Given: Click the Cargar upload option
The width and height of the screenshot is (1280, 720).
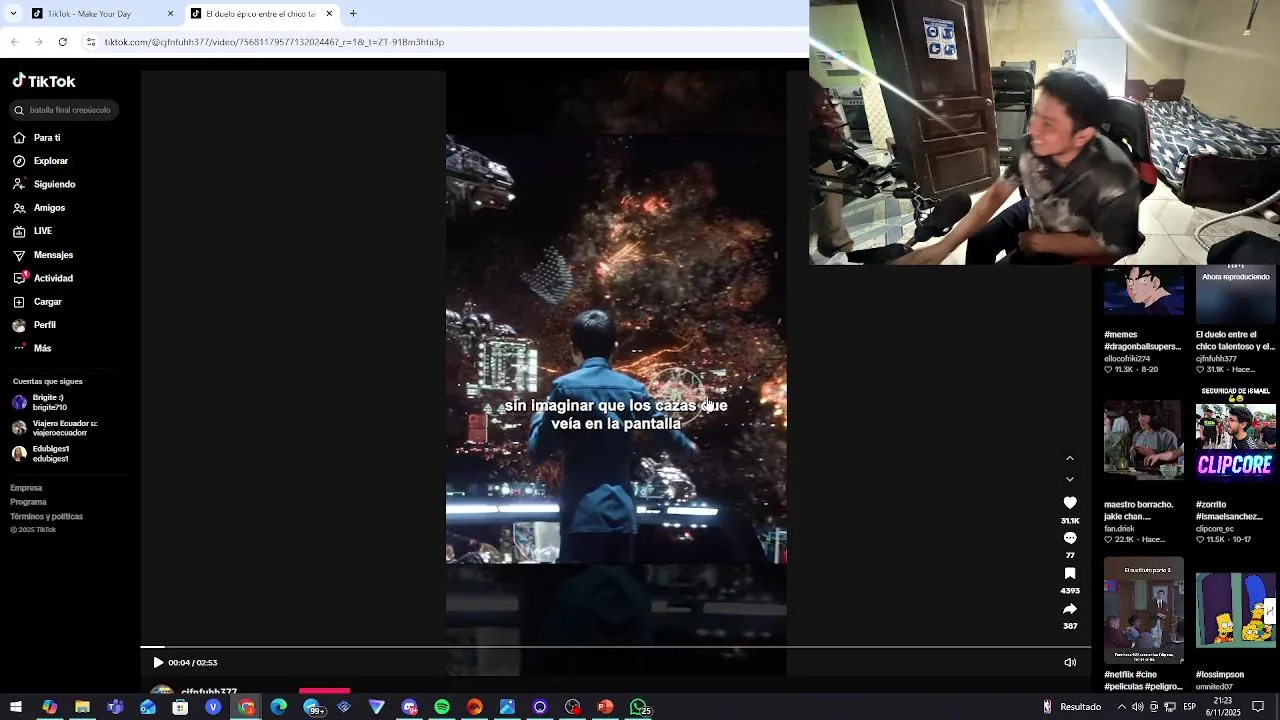Looking at the screenshot, I should click(38, 302).
